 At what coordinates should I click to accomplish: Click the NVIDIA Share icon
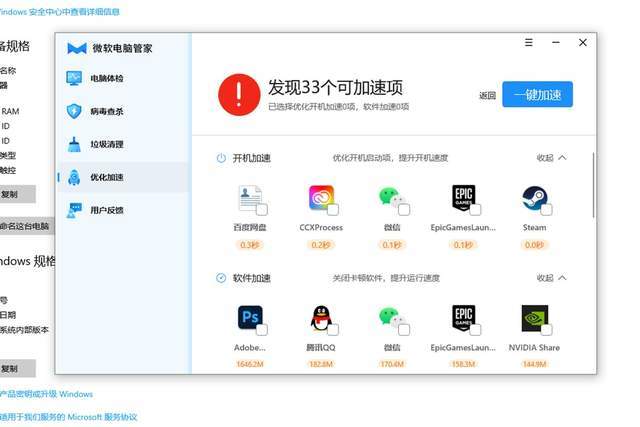[534, 318]
